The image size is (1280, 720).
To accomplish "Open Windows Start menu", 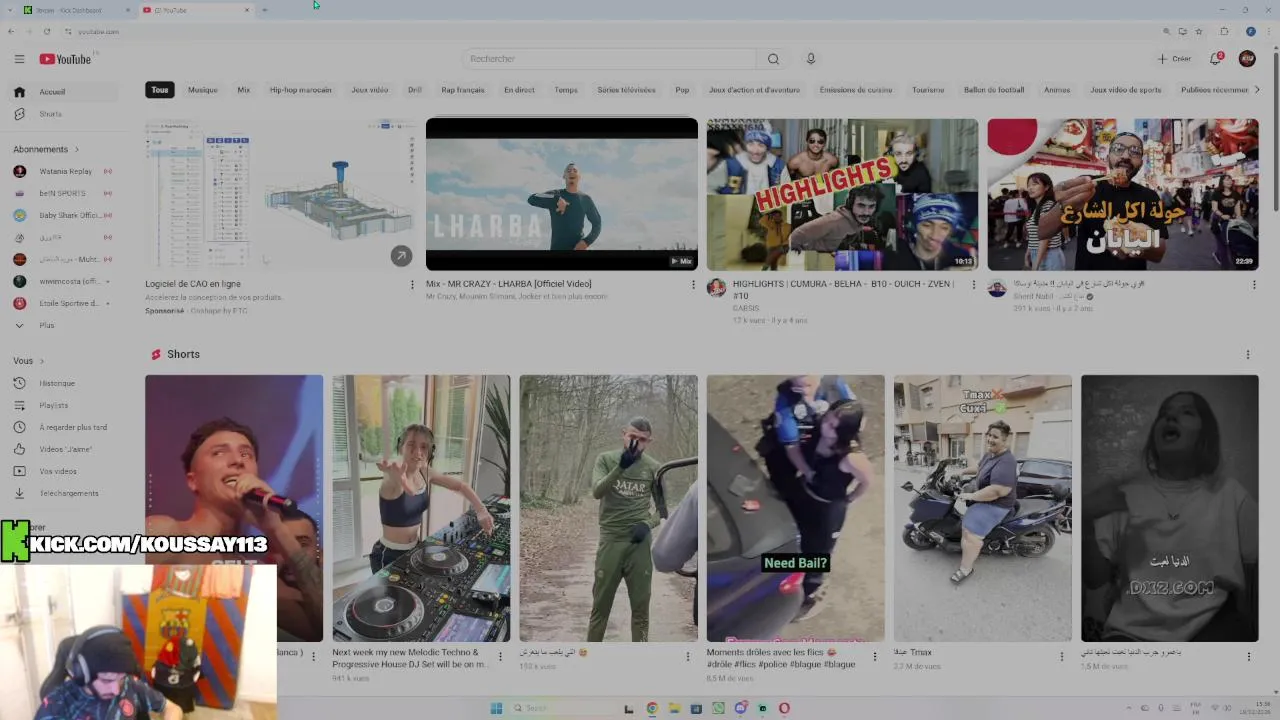I will coord(496,708).
